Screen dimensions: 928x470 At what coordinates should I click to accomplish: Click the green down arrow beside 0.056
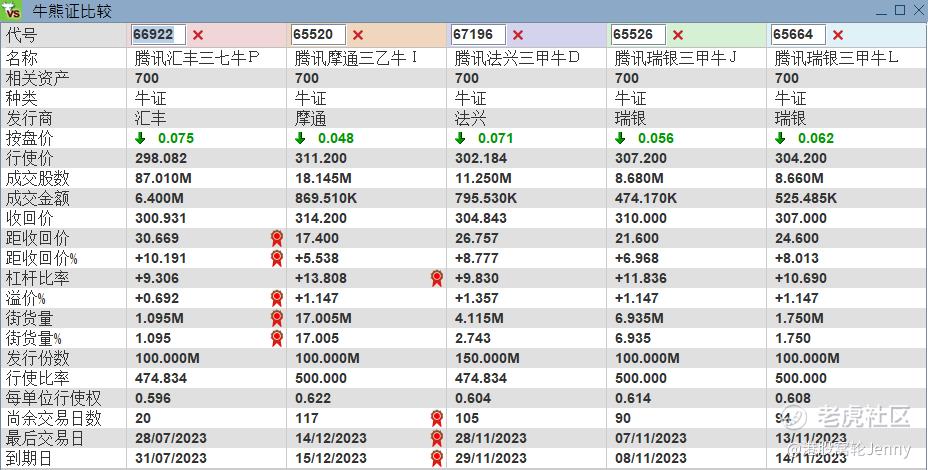click(x=620, y=138)
